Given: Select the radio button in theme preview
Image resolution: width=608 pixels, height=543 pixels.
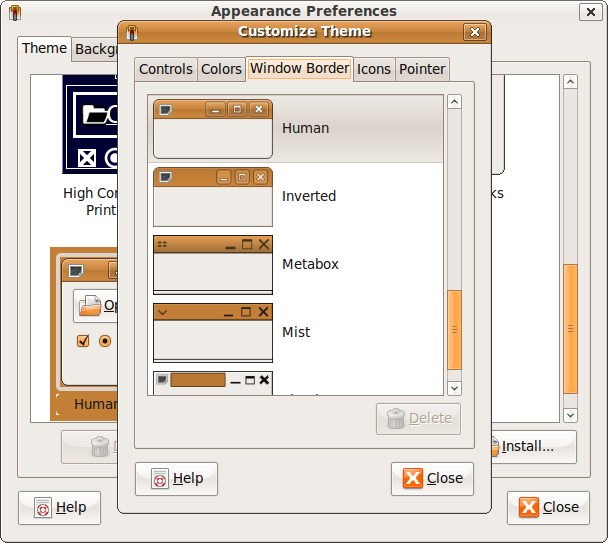Looking at the screenshot, I should click(105, 341).
